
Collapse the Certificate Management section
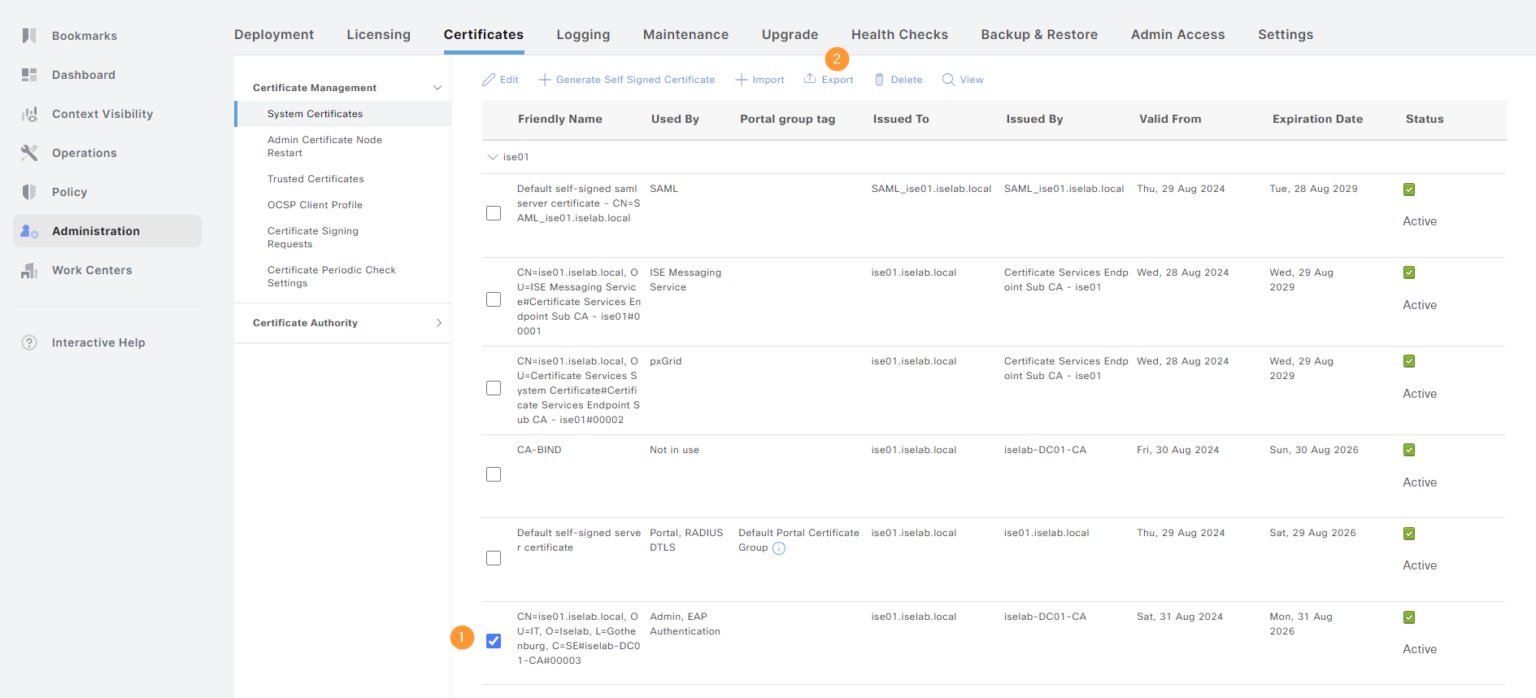[437, 88]
